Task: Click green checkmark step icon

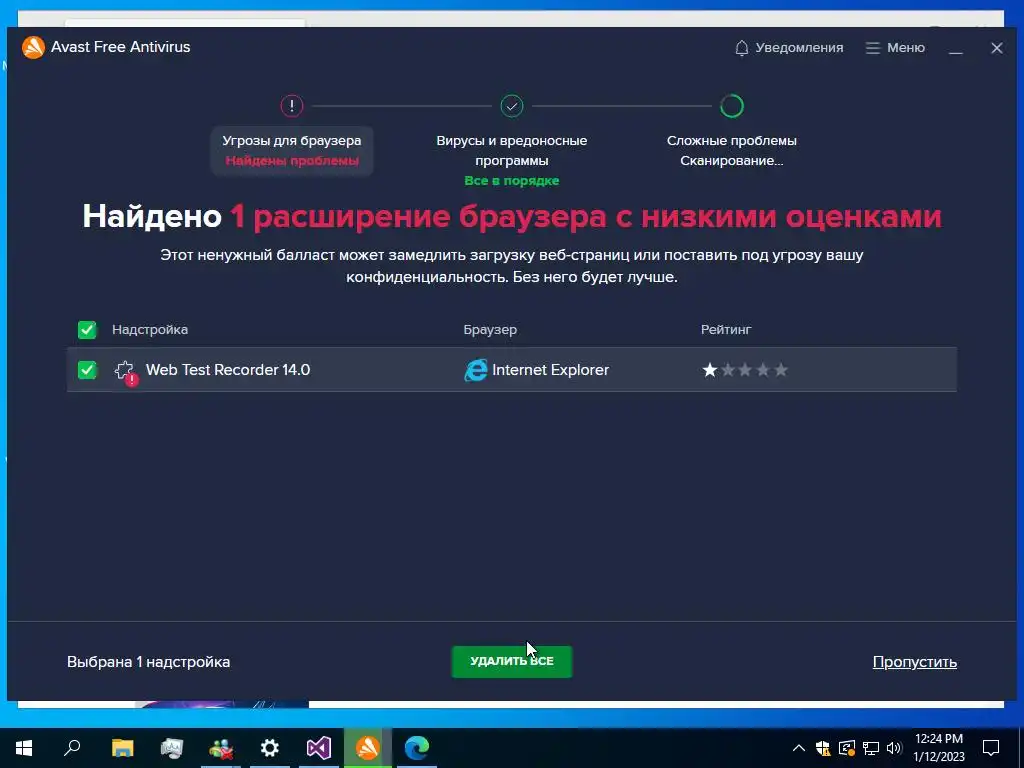Action: coord(512,106)
